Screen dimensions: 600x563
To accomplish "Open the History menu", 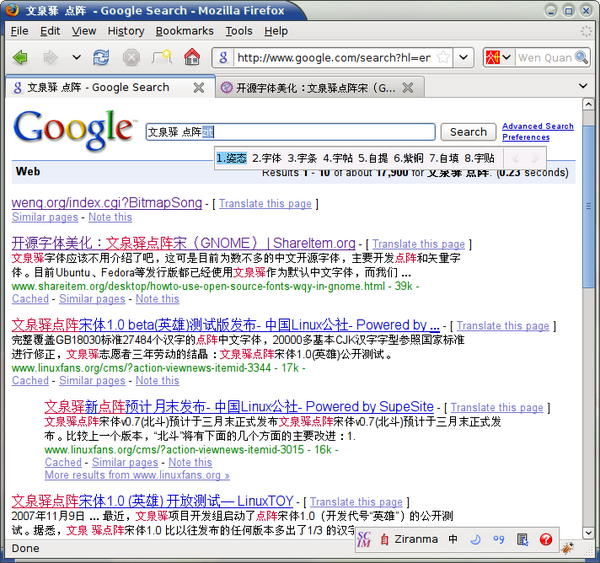I will pyautogui.click(x=126, y=31).
